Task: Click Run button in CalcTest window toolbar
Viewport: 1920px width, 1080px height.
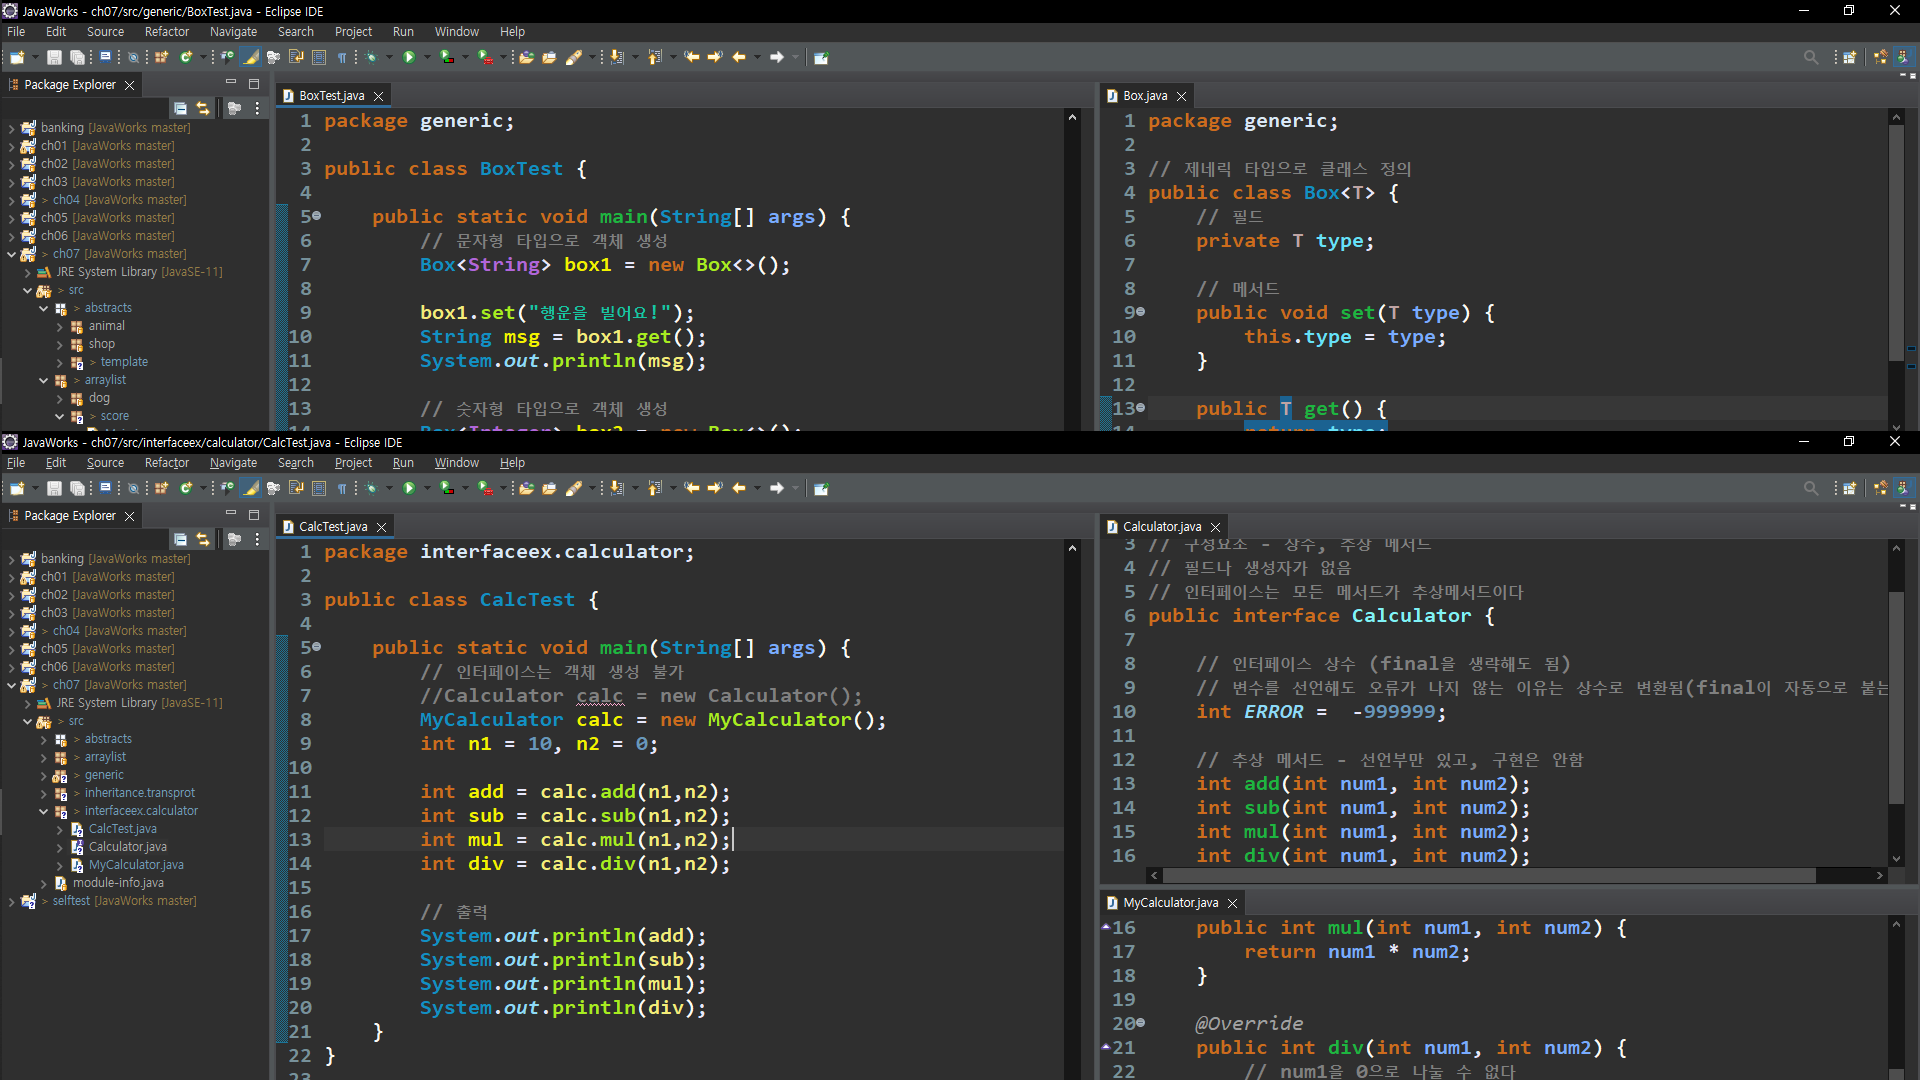Action: click(408, 489)
